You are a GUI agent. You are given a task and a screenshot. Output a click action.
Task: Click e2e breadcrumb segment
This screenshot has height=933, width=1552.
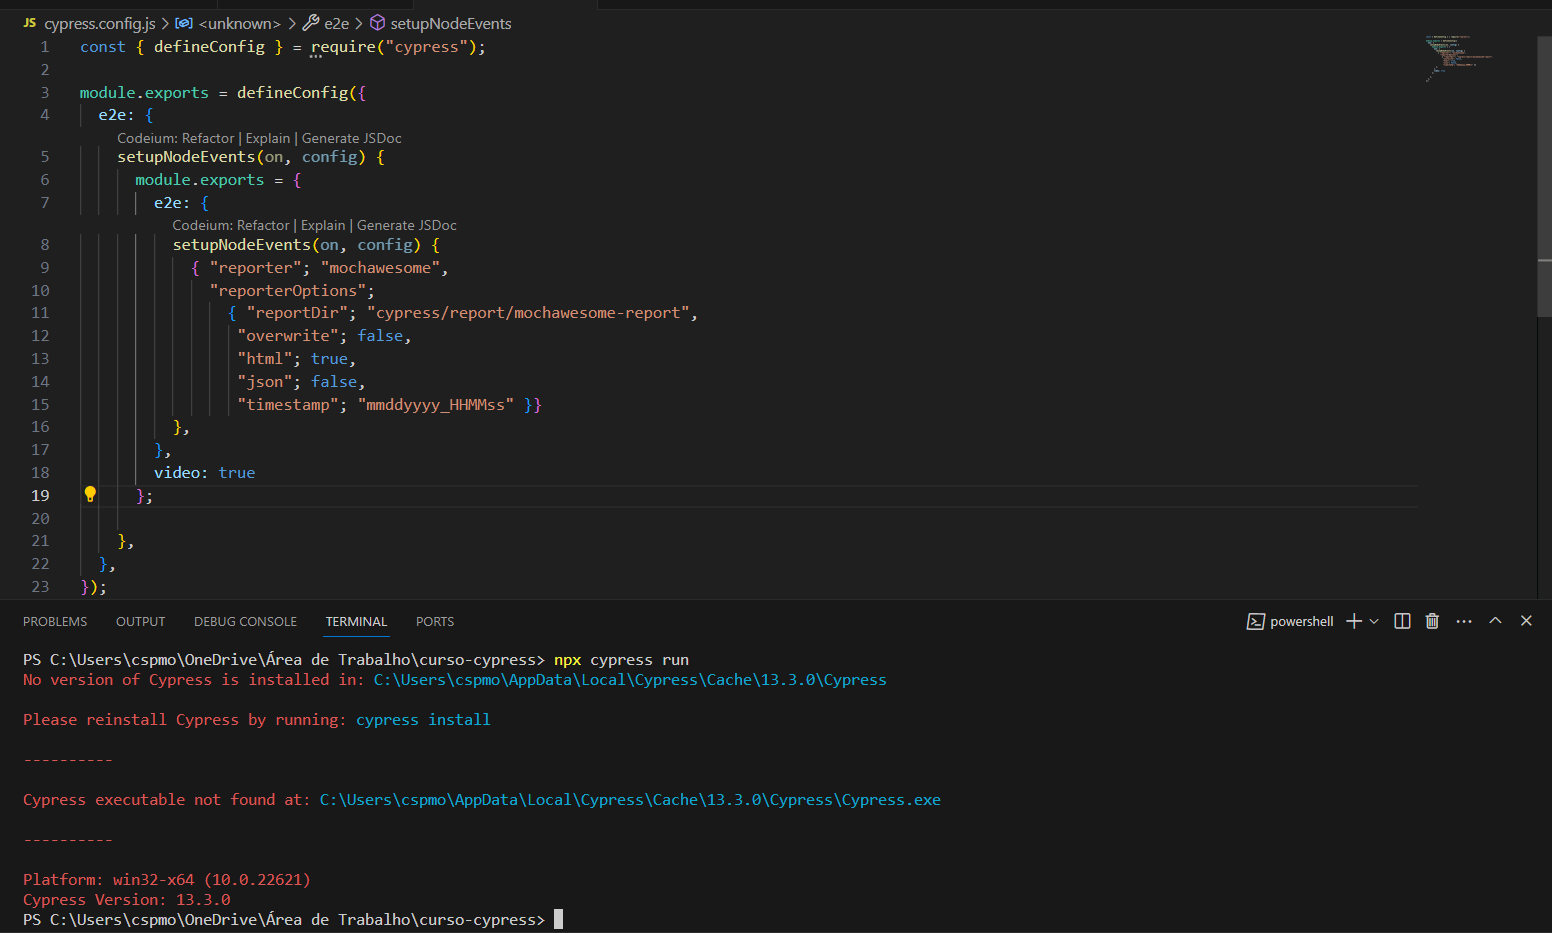[x=336, y=23]
